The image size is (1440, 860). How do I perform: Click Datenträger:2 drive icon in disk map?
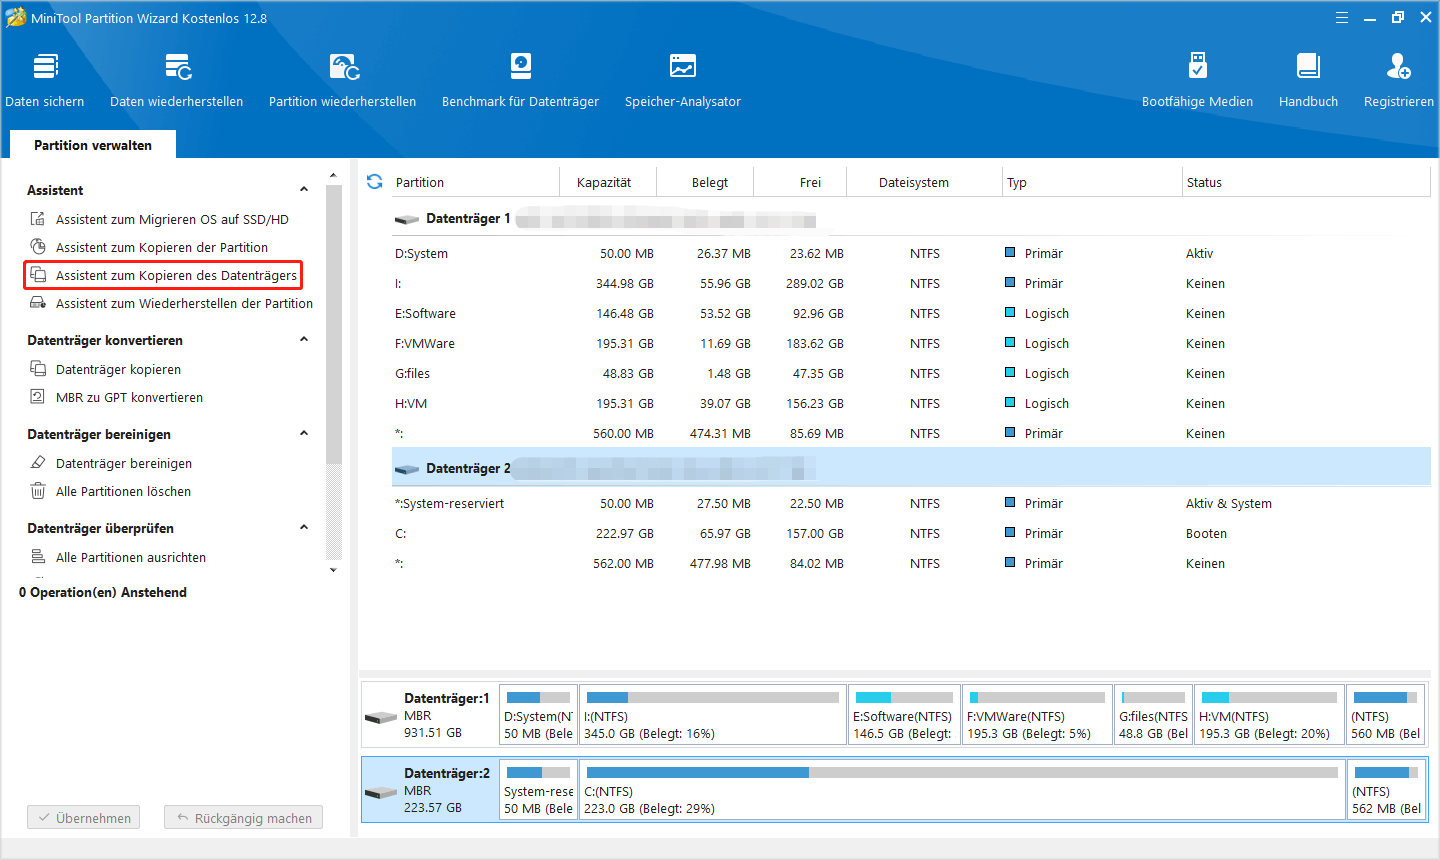pos(381,792)
